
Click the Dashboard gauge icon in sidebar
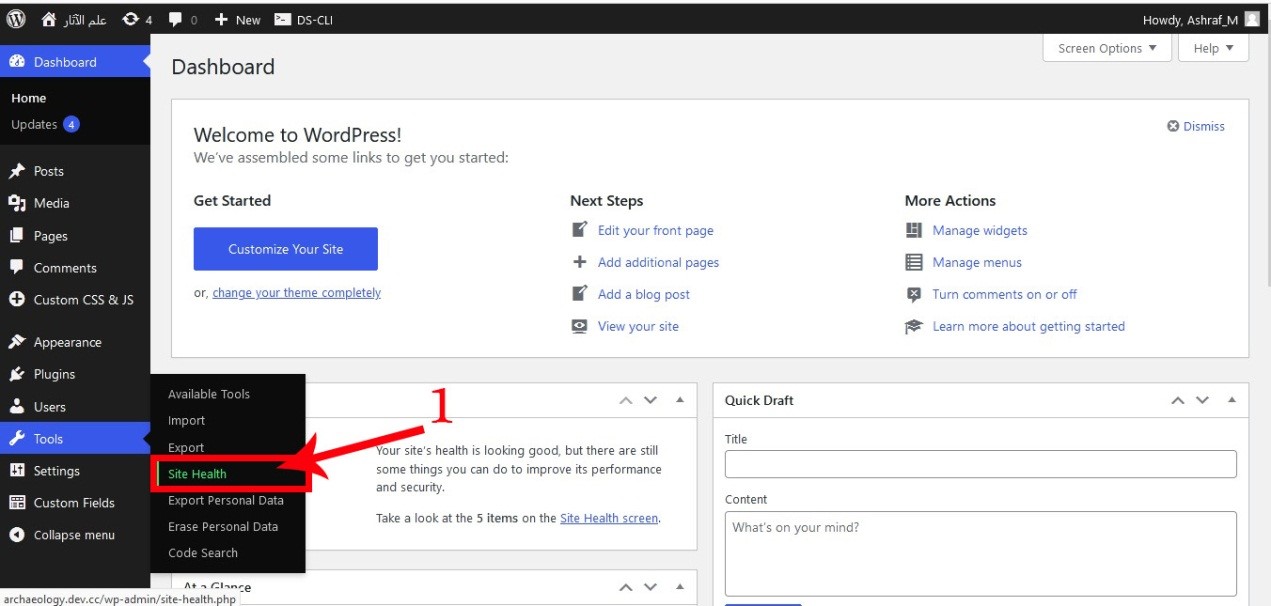[17, 62]
